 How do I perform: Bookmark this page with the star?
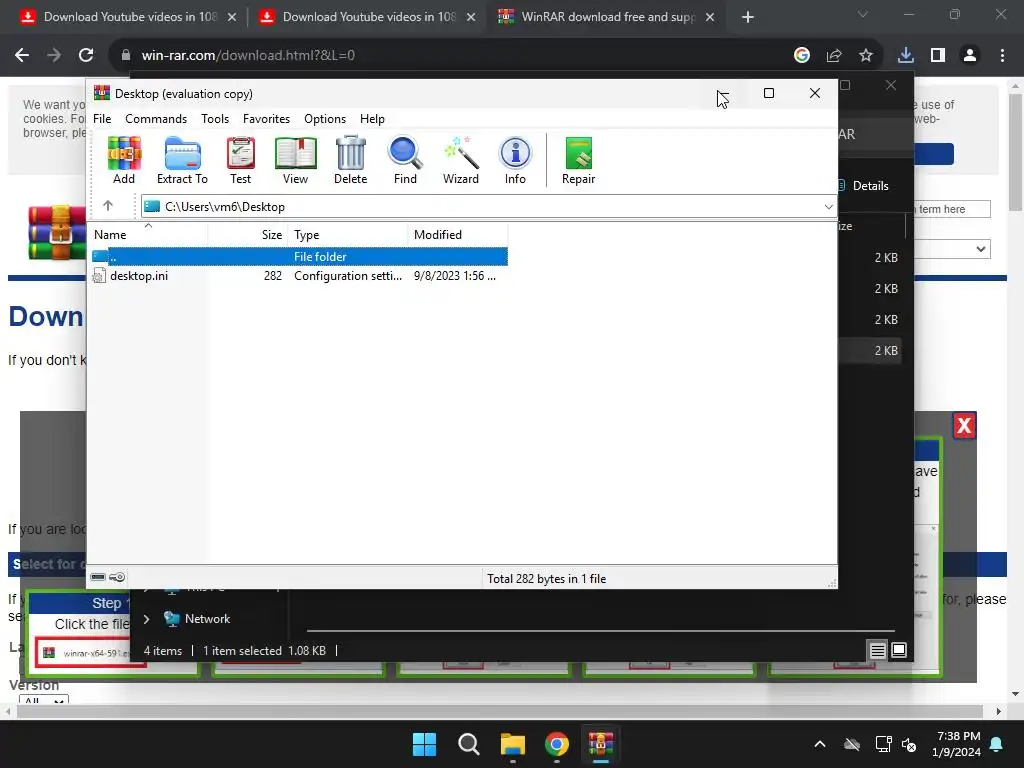click(x=866, y=56)
